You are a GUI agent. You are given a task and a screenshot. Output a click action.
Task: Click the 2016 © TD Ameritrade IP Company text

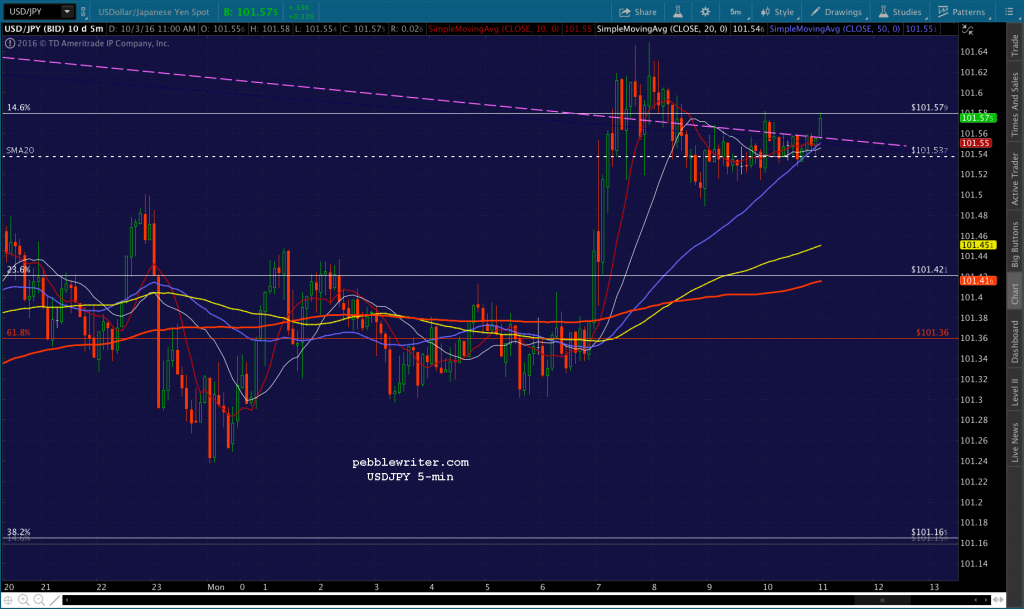[x=93, y=43]
